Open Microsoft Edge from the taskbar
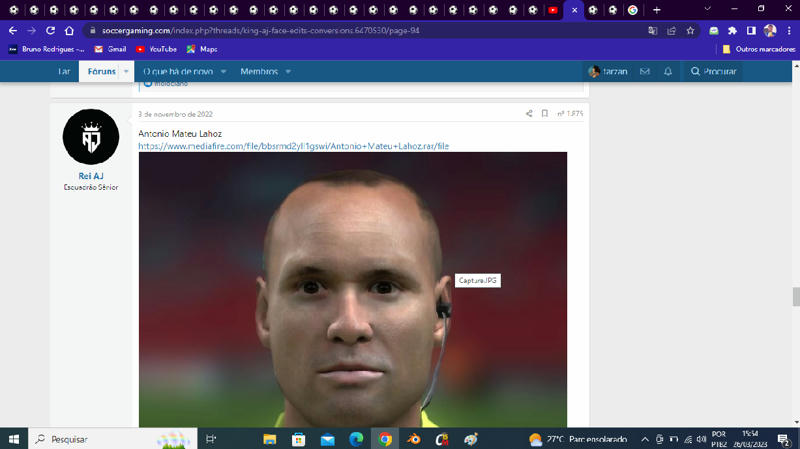800x449 pixels. [x=356, y=439]
